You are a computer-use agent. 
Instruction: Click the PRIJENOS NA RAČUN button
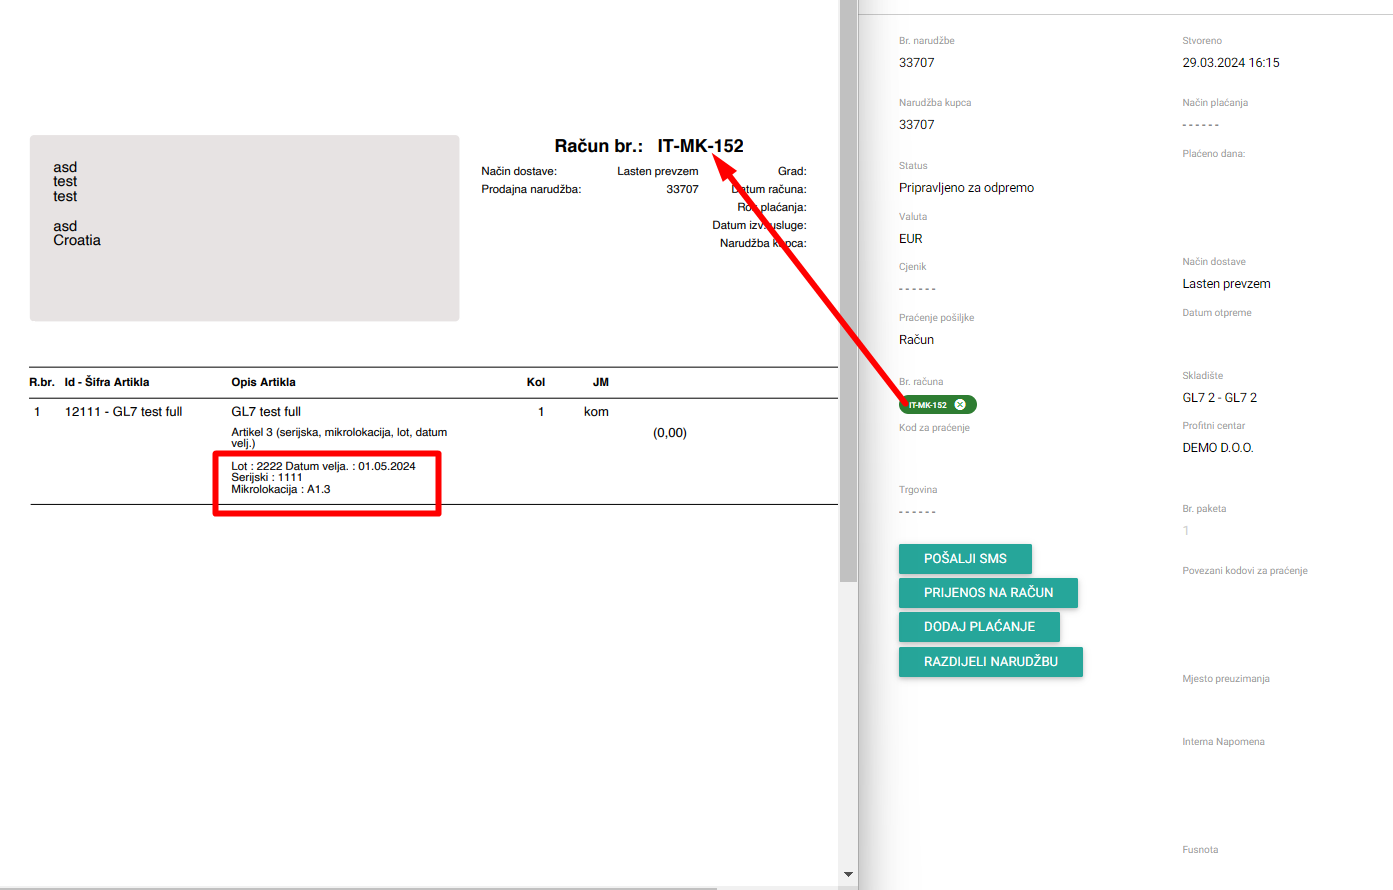click(988, 593)
